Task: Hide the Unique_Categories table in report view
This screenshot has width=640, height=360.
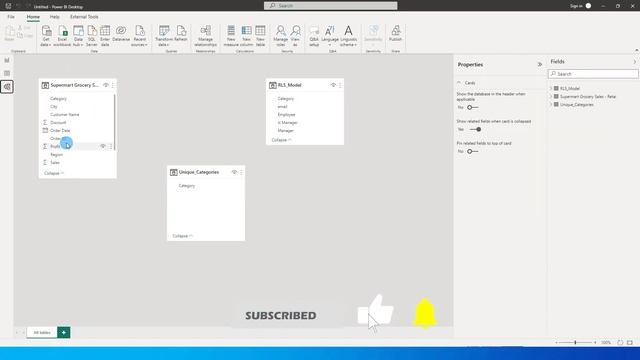Action: 234,172
